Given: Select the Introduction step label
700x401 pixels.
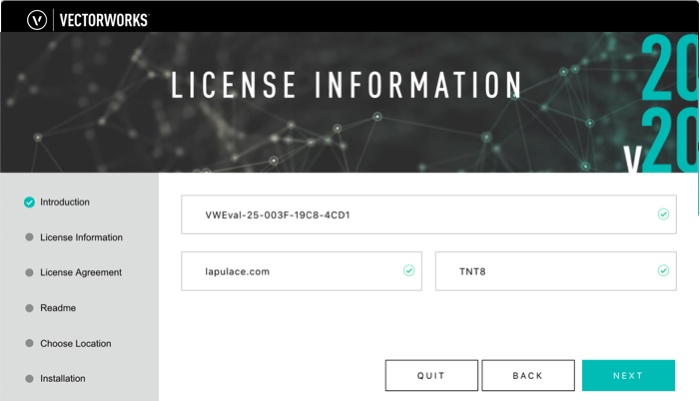Looking at the screenshot, I should pyautogui.click(x=65, y=202).
